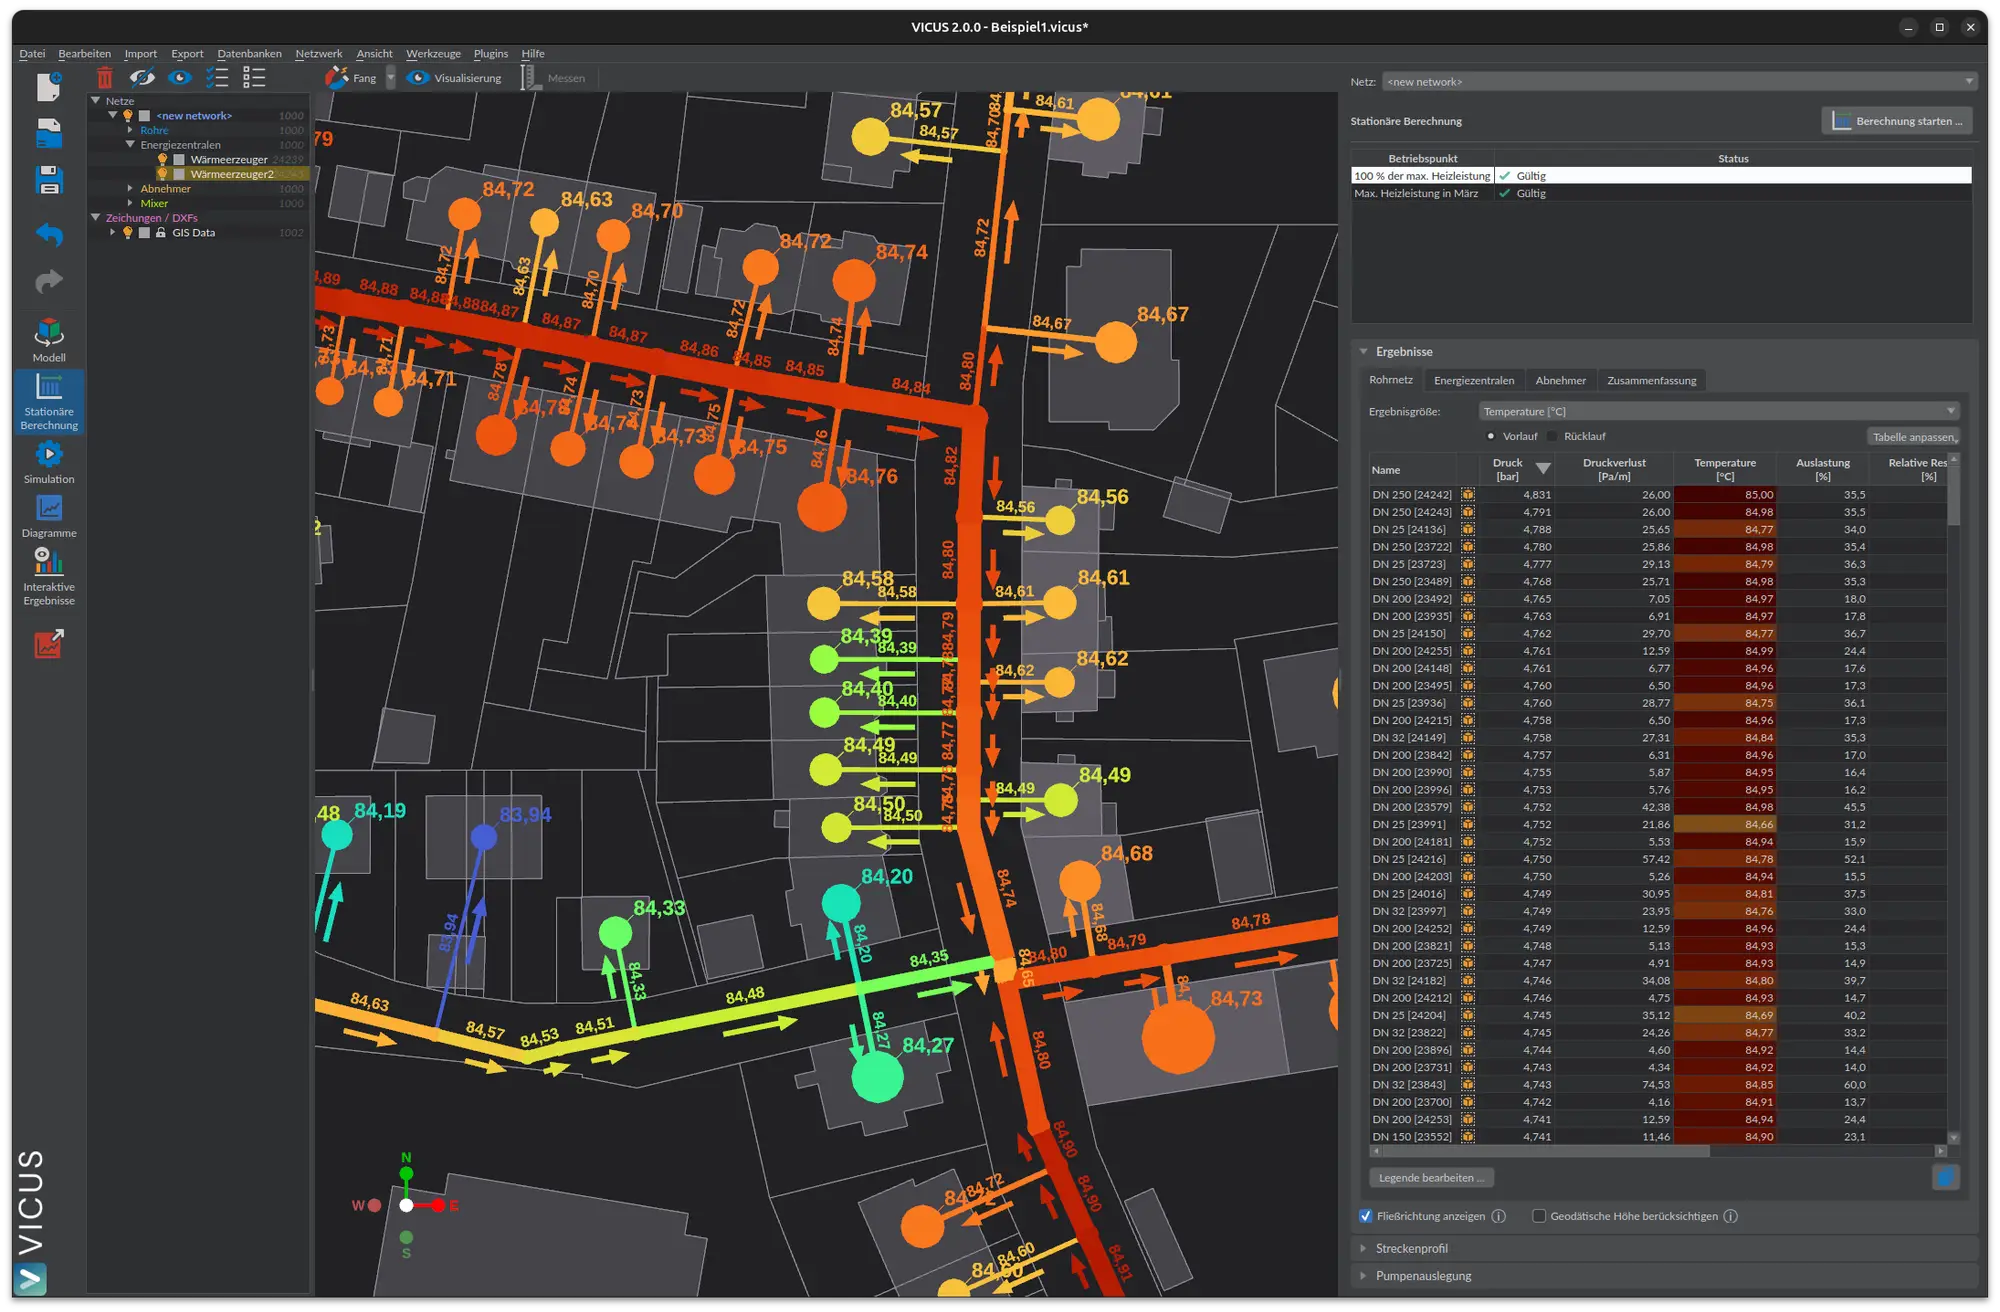The image size is (2000, 1312).
Task: Toggle the Fang snap magnet tool
Action: point(351,78)
